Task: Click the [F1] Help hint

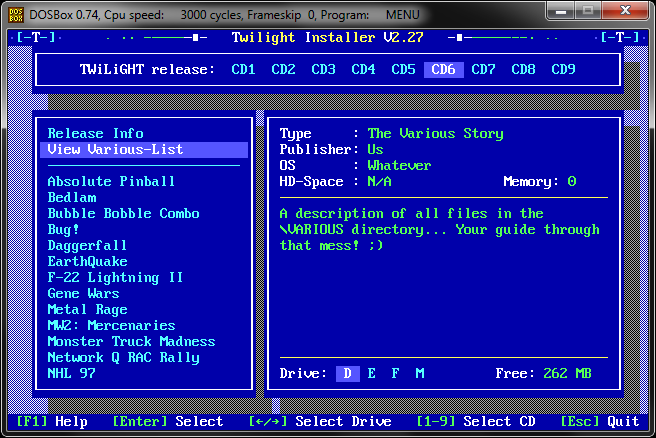Action: [52, 422]
